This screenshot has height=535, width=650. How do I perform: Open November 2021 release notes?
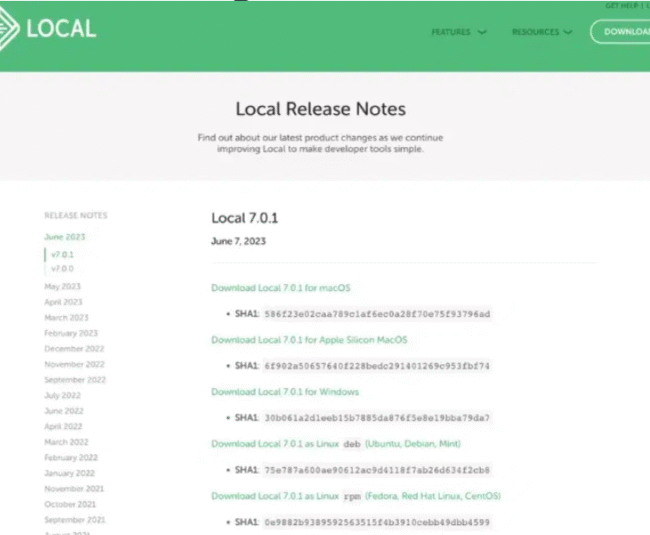coord(74,489)
